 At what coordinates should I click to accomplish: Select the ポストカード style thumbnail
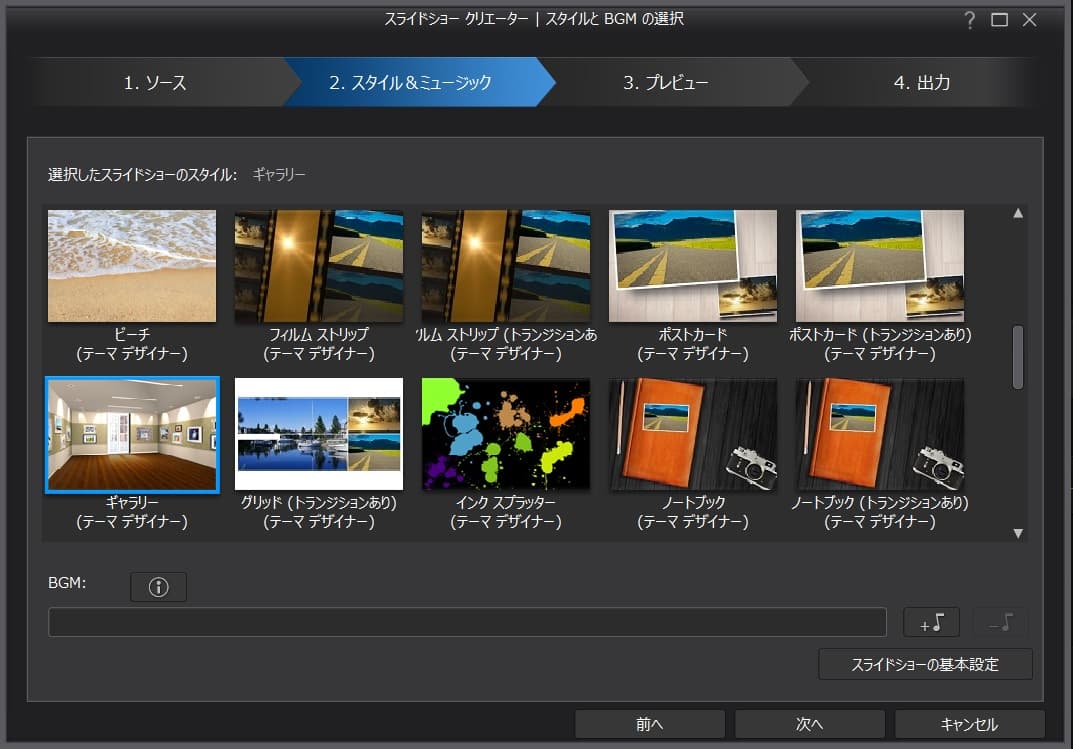tap(693, 266)
